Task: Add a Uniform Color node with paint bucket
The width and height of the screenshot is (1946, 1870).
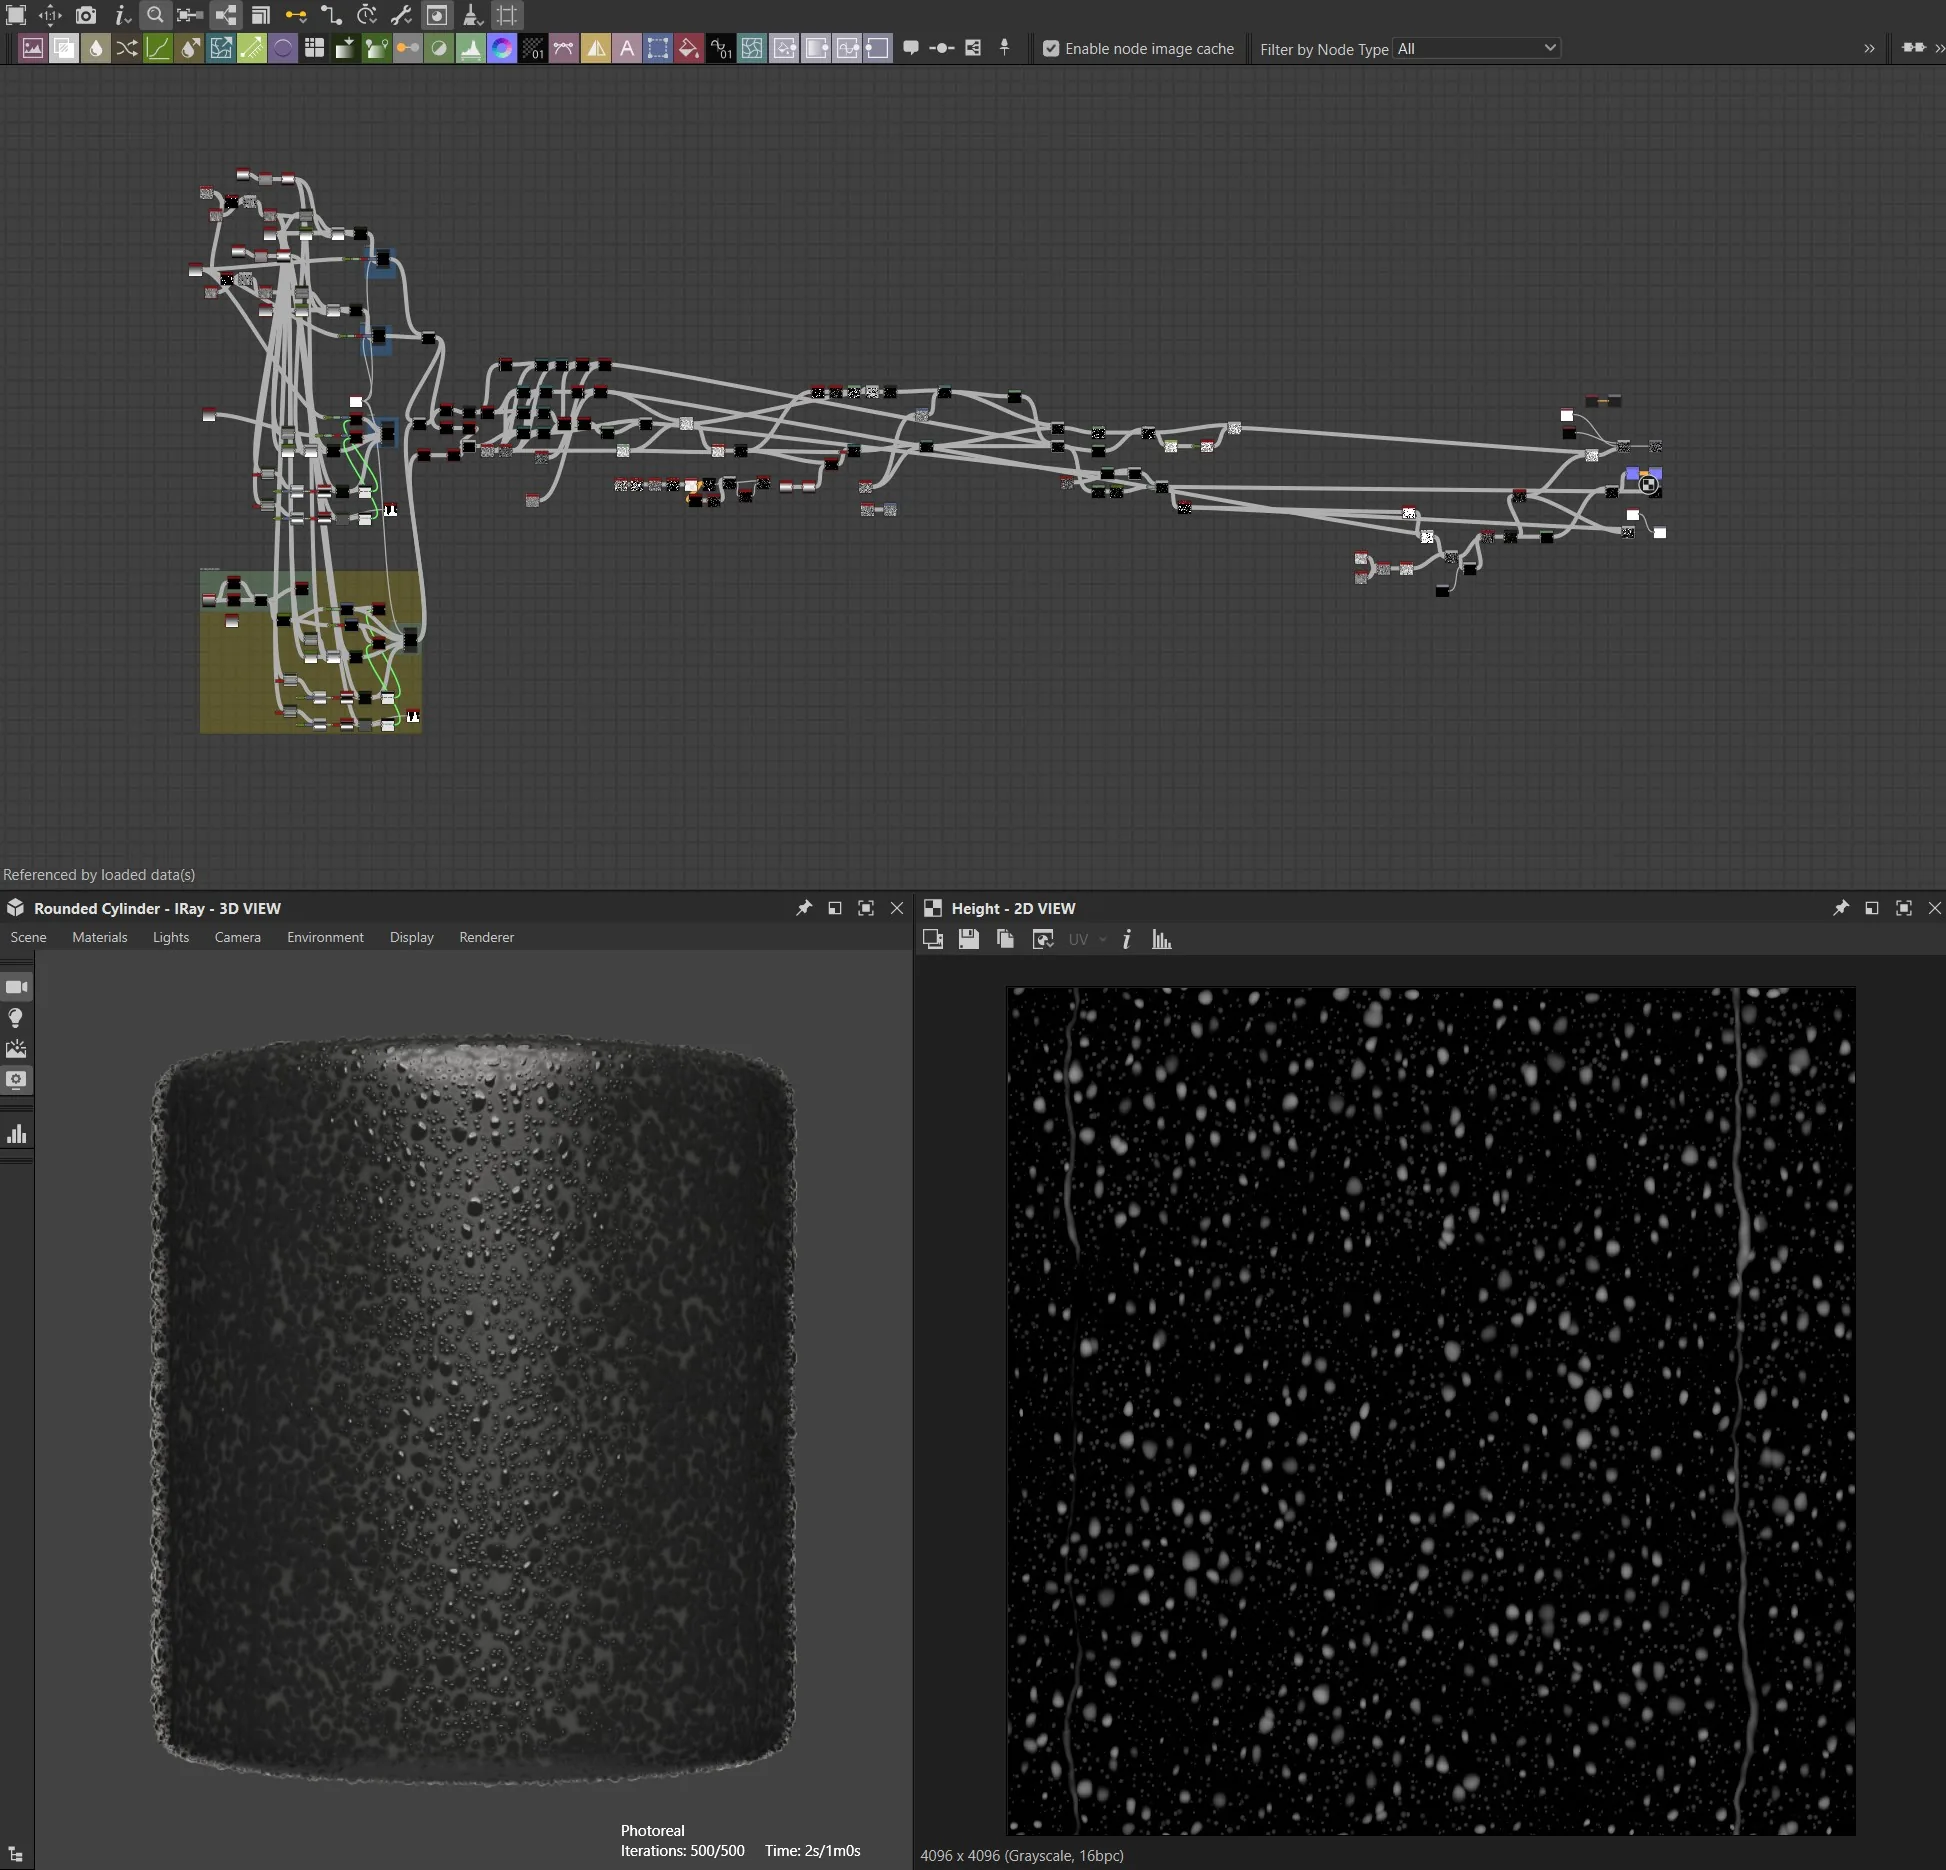Action: (x=689, y=48)
